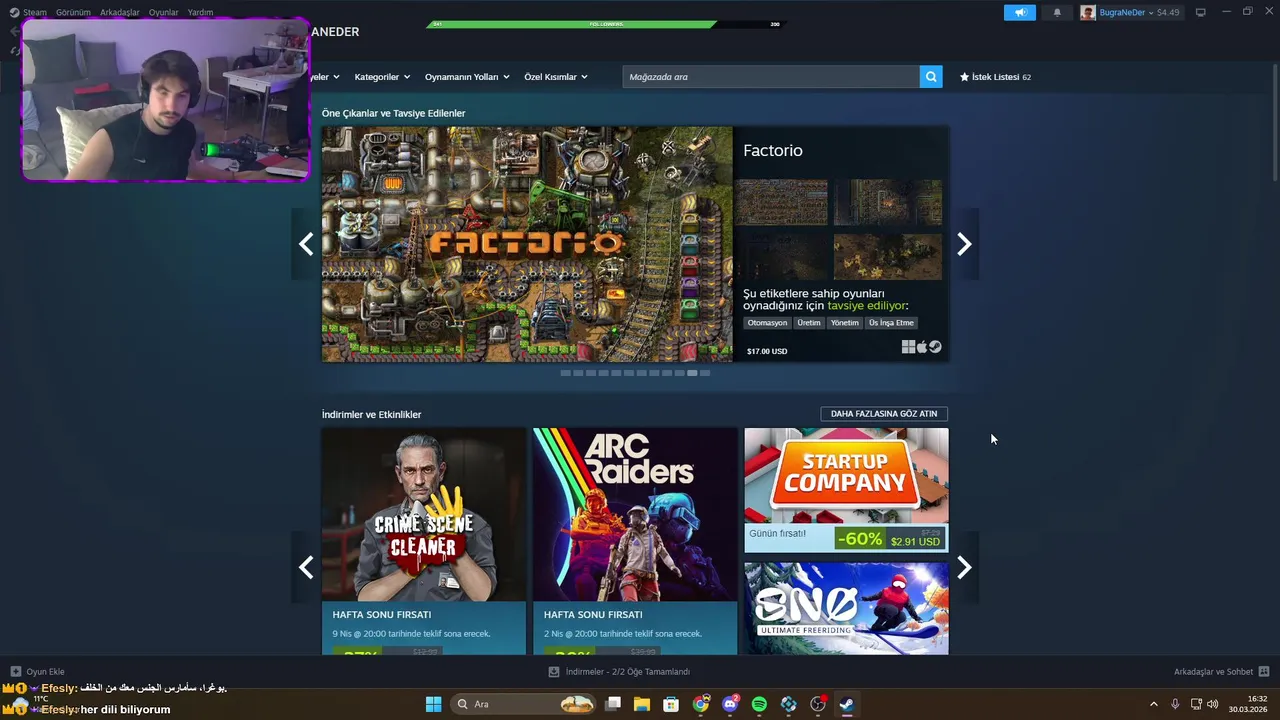The width and height of the screenshot is (1280, 720).
Task: Jump to the last carousel indicator dot
Action: (705, 373)
